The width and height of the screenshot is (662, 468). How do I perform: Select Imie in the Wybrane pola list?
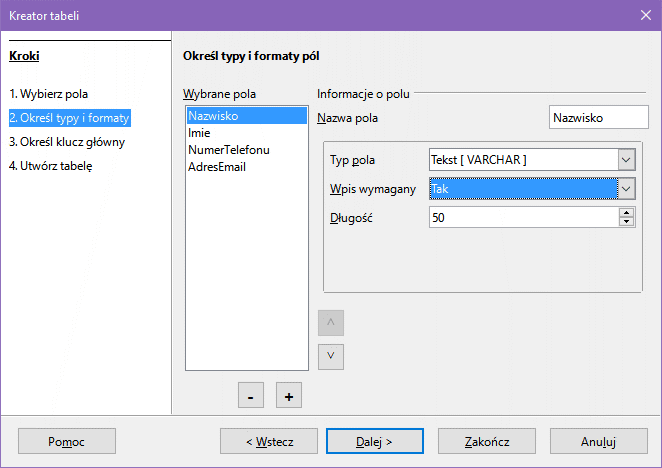point(199,133)
